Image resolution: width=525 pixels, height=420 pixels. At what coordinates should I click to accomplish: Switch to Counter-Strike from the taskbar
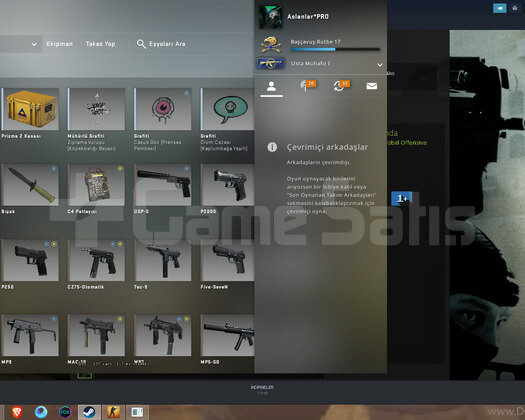113,412
